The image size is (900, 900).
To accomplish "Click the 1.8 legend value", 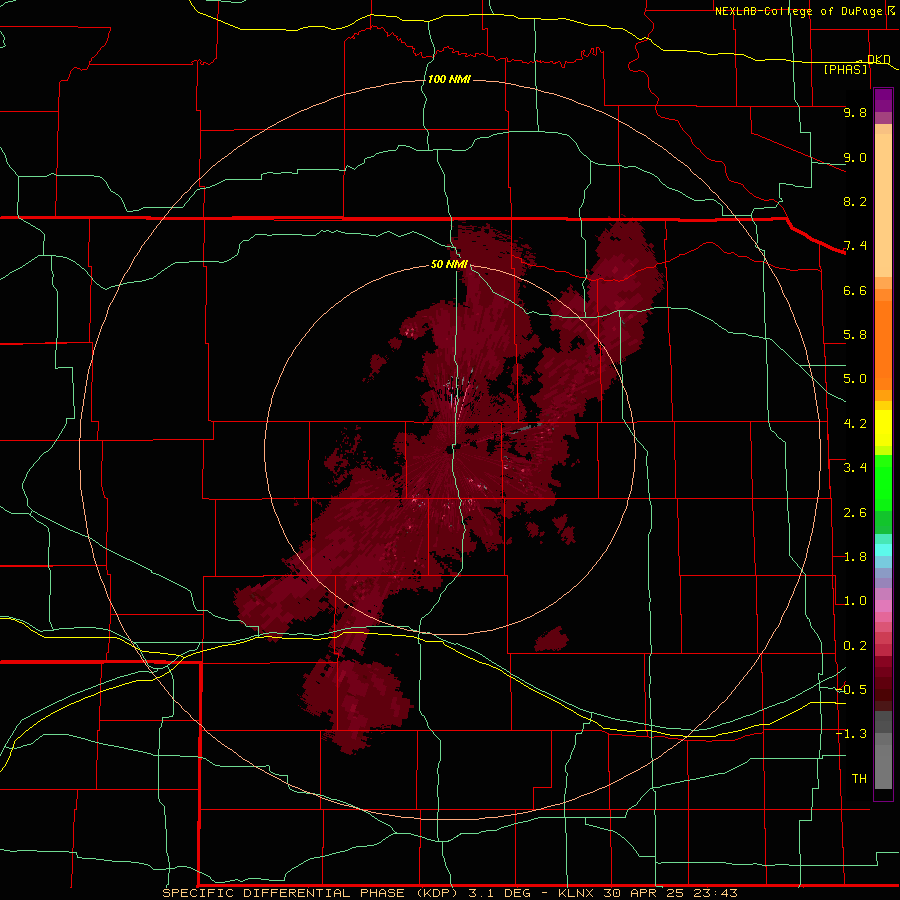I will click(x=855, y=557).
